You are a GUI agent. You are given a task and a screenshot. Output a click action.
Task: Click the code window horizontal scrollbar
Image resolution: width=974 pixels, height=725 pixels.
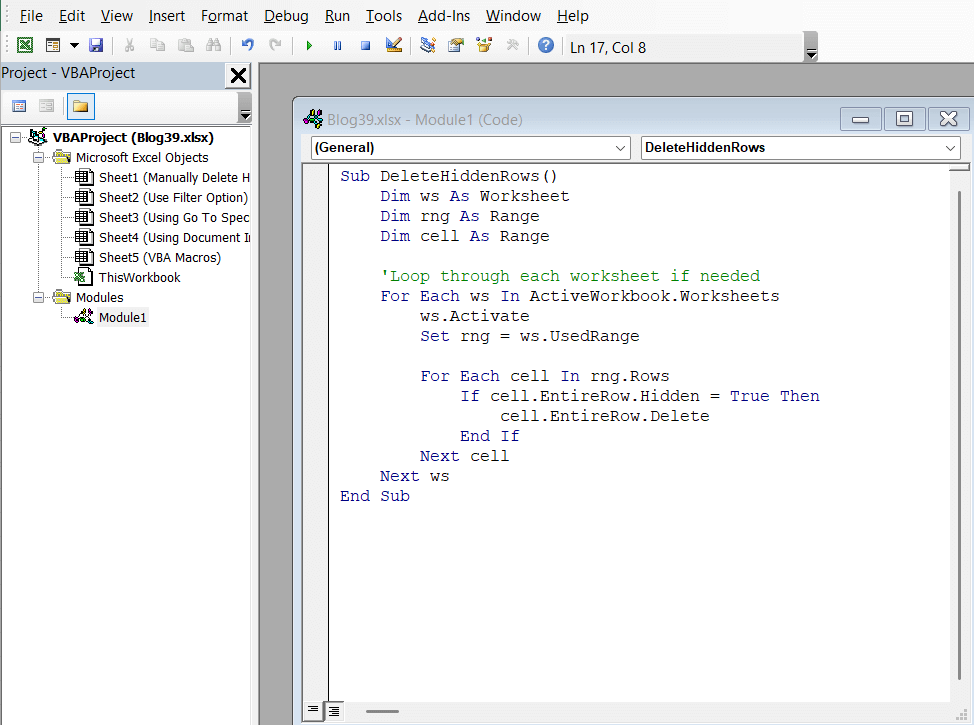pos(383,711)
